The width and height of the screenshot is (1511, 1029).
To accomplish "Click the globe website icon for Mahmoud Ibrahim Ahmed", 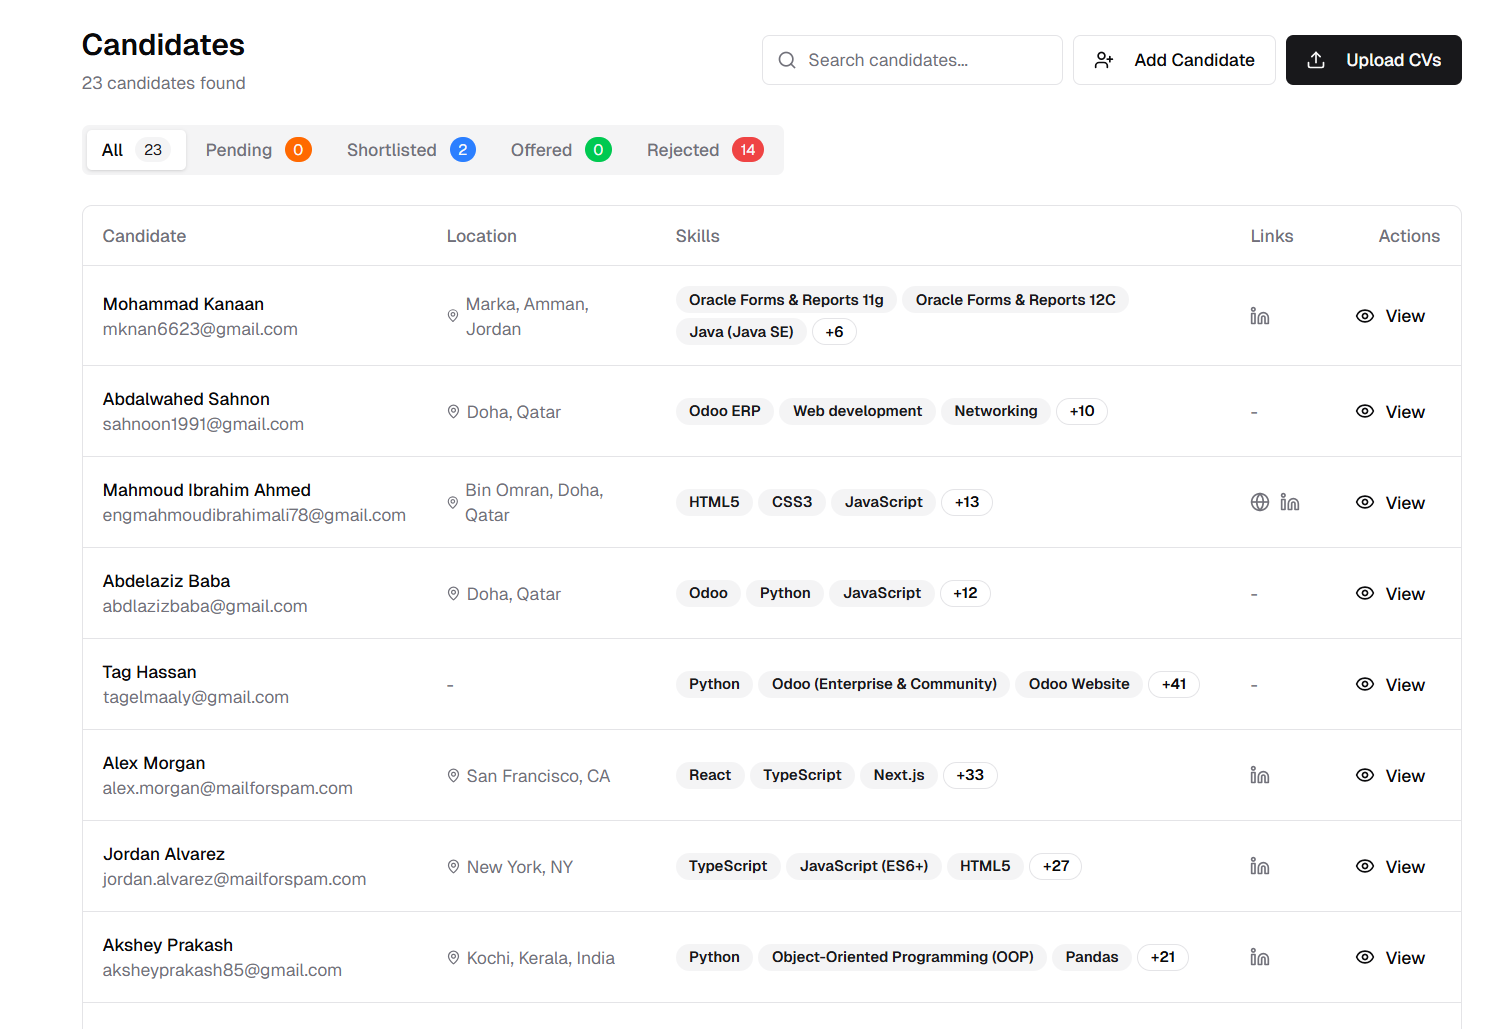I will coord(1259,502).
